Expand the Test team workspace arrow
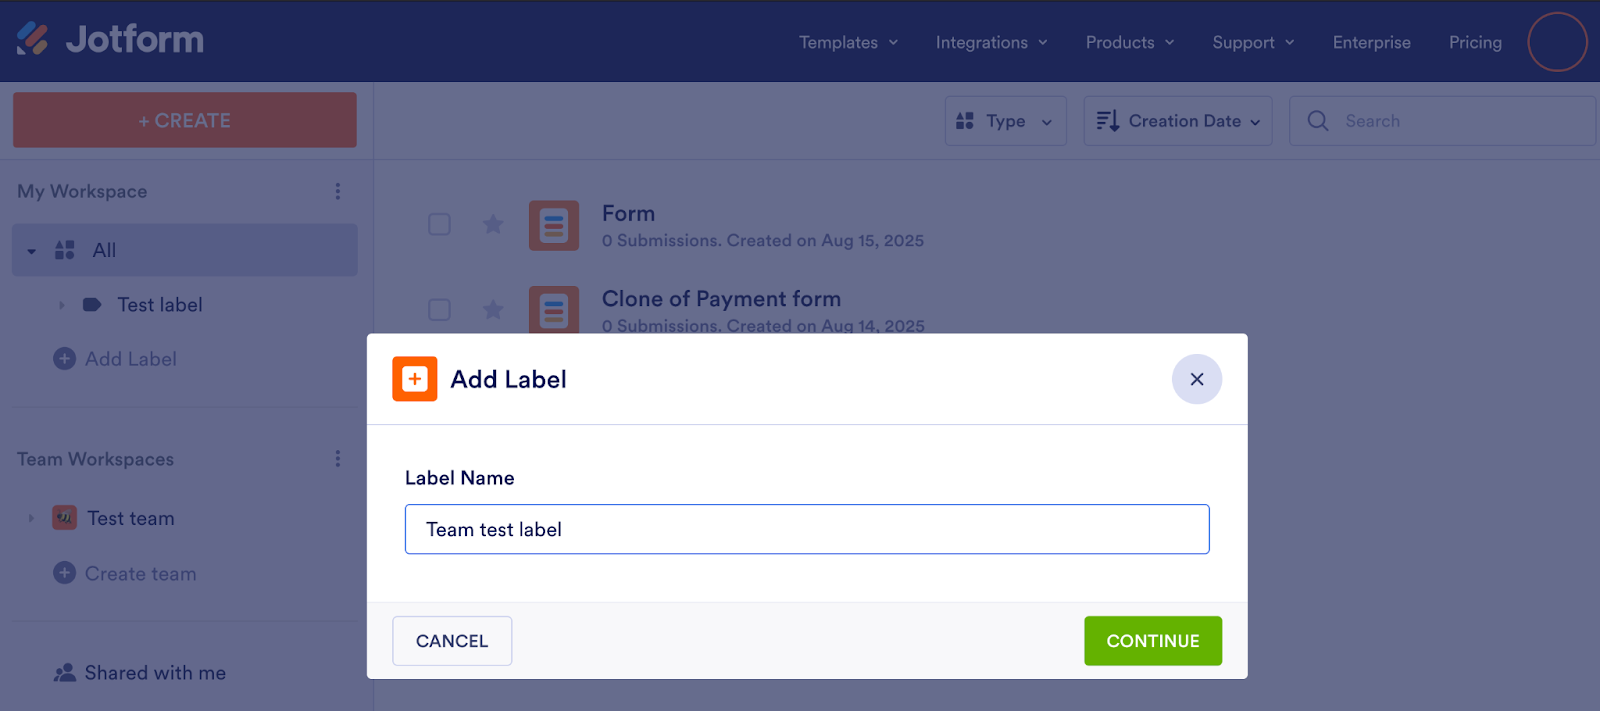Screen dimensions: 1600x711 pyautogui.click(x=31, y=518)
